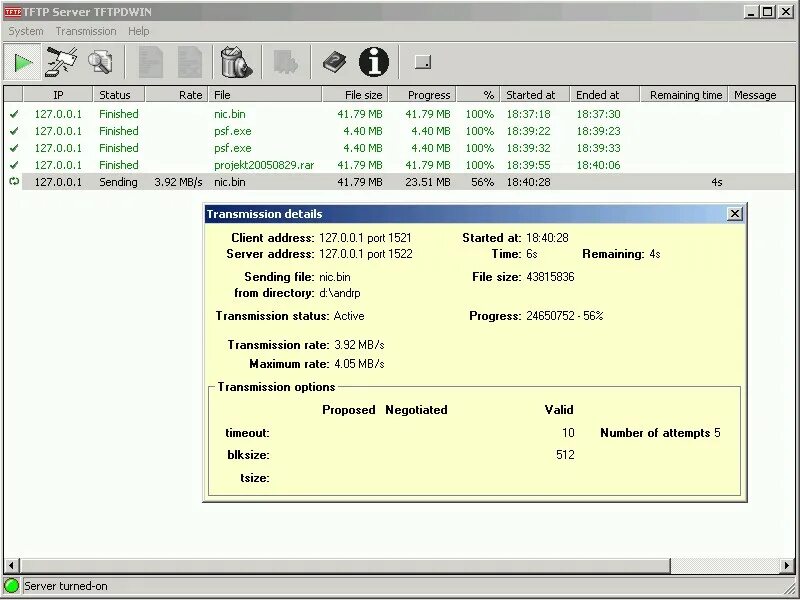Click the Started at column header
This screenshot has width=800, height=600.
tap(535, 95)
